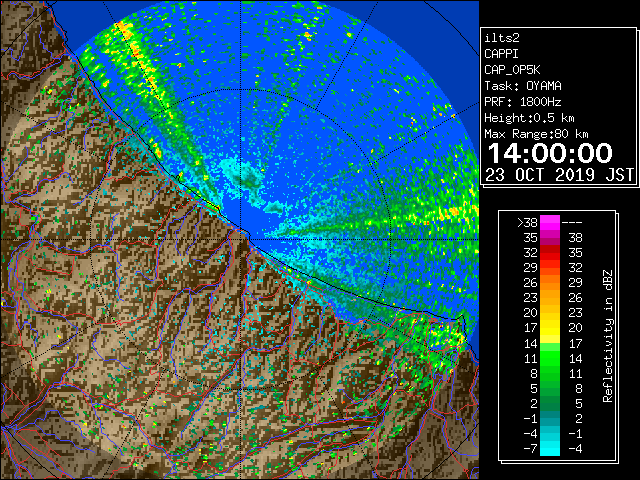This screenshot has height=480, width=640.
Task: Select the date text 23 OCT 2019 JST
Action: tap(559, 175)
